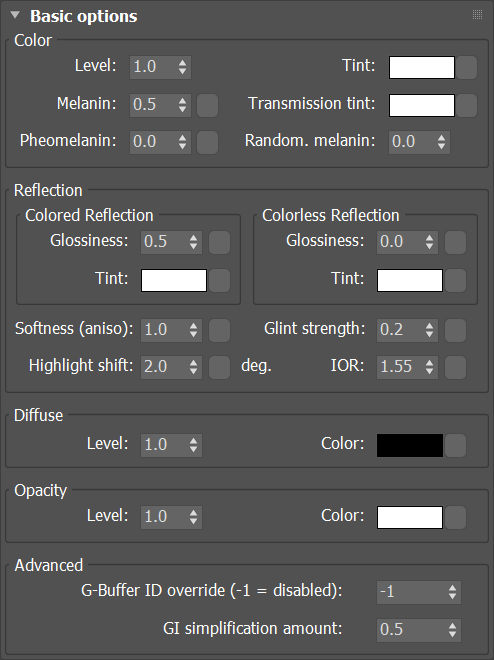Open the Colored Reflection Glossiness map slot
Image resolution: width=494 pixels, height=660 pixels.
coord(220,242)
